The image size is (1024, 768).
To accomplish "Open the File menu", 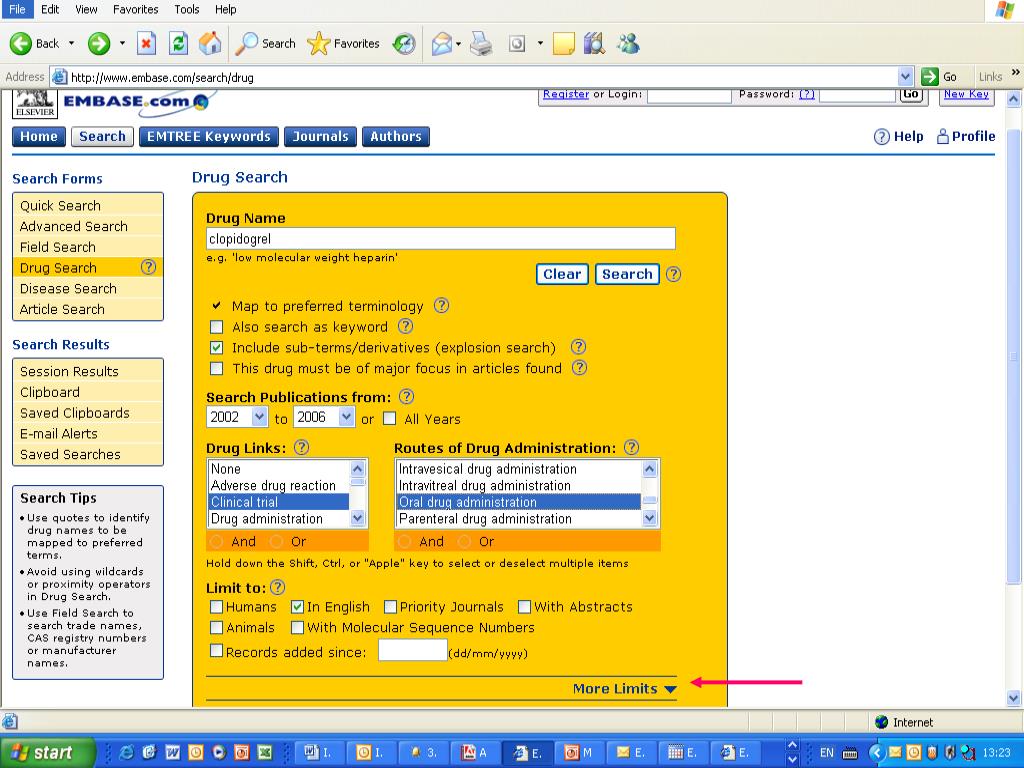I will click(x=17, y=9).
